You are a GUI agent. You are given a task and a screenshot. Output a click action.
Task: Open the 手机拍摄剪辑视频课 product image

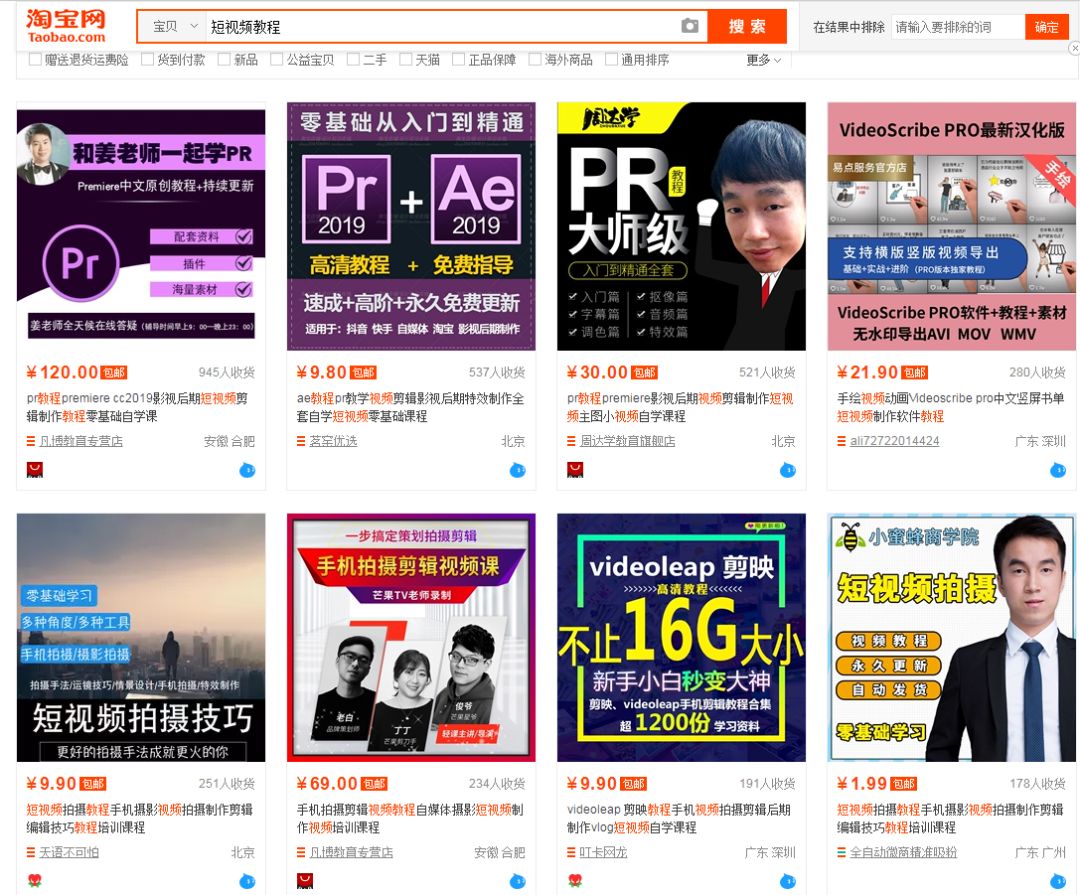pos(411,637)
